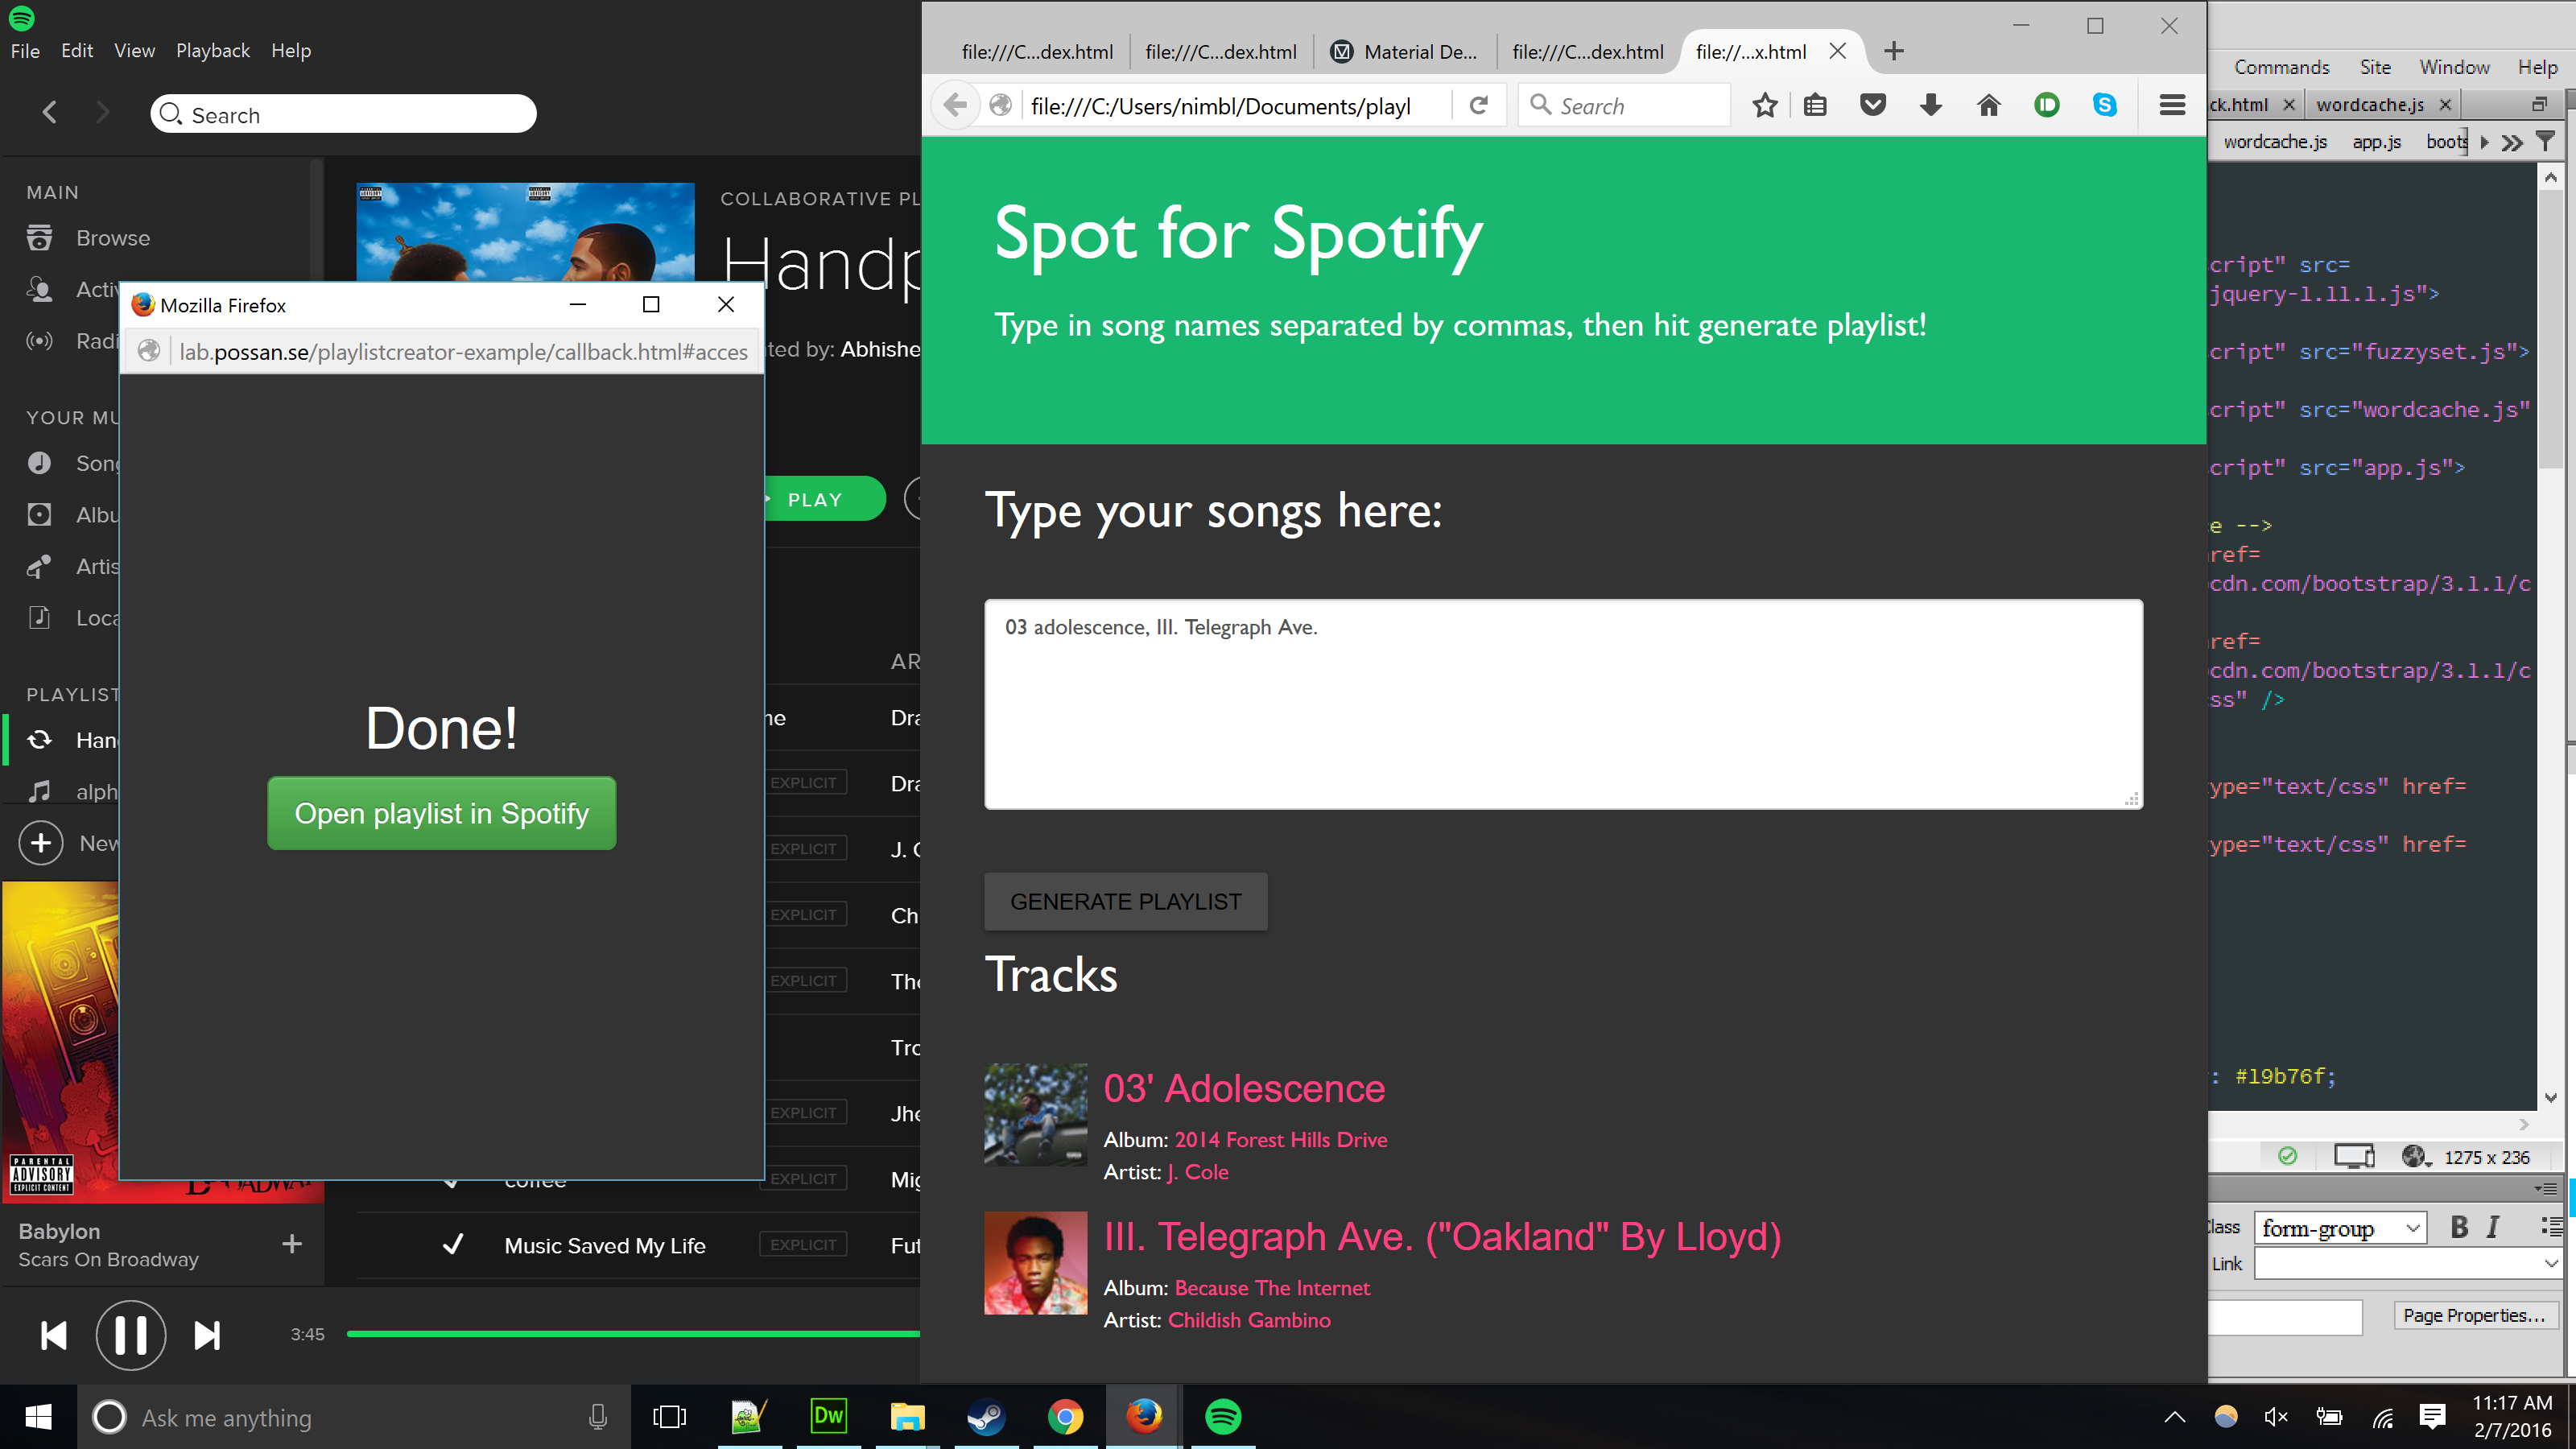The image size is (2576, 1449).
Task: Toggle italic in Dreamweaver properties panel
Action: [x=2493, y=1227]
